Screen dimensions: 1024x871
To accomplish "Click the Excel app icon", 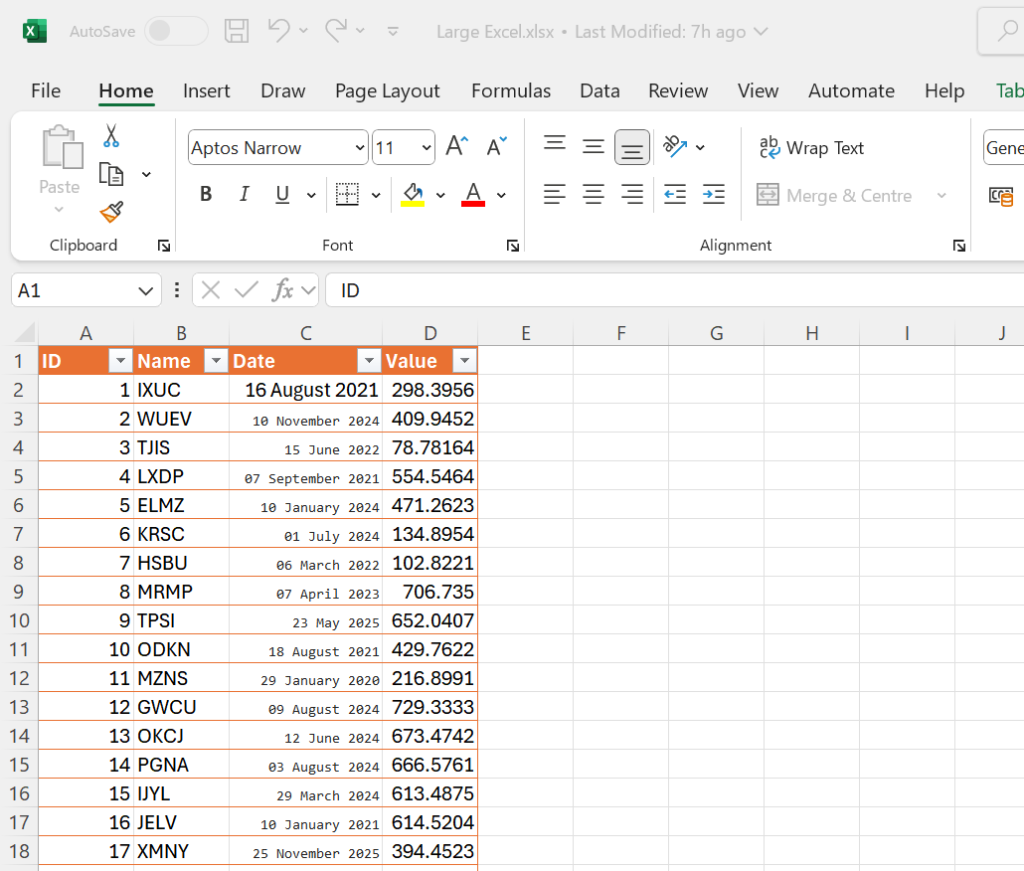I will (x=34, y=31).
